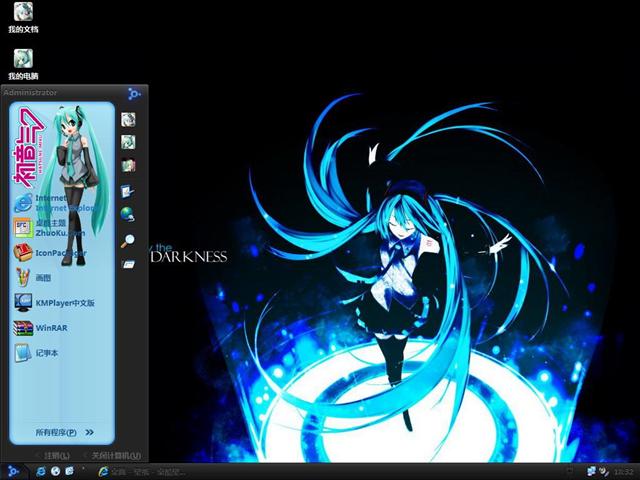The image size is (640, 480).
Task: Launch KMPlayer中文版 from the start menu
Action: [55, 302]
